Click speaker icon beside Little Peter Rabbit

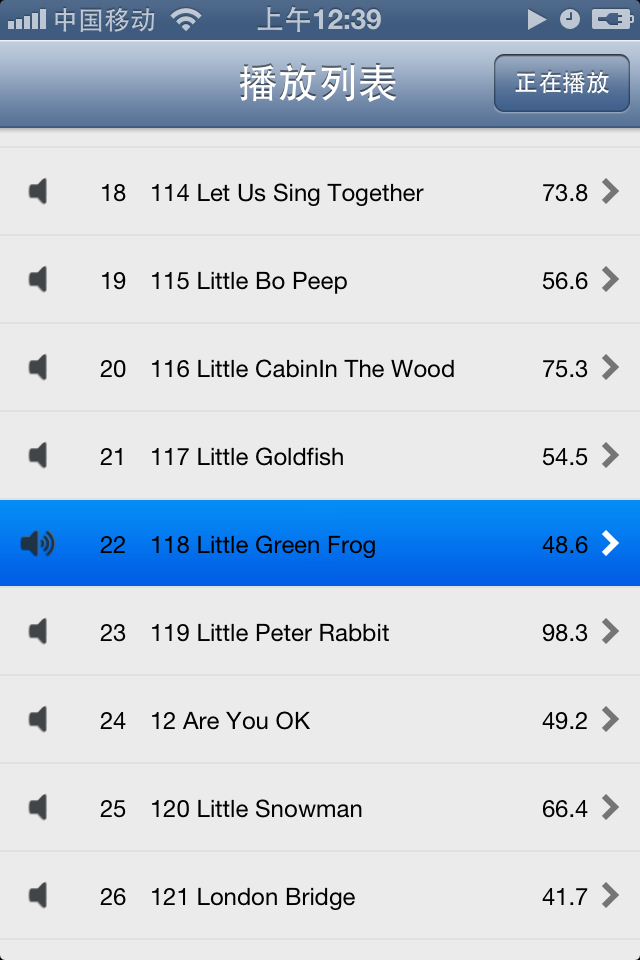38,632
